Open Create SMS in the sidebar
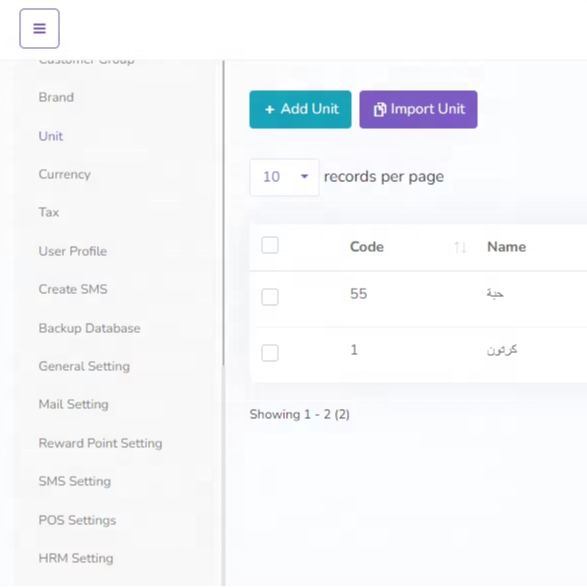 pos(73,289)
